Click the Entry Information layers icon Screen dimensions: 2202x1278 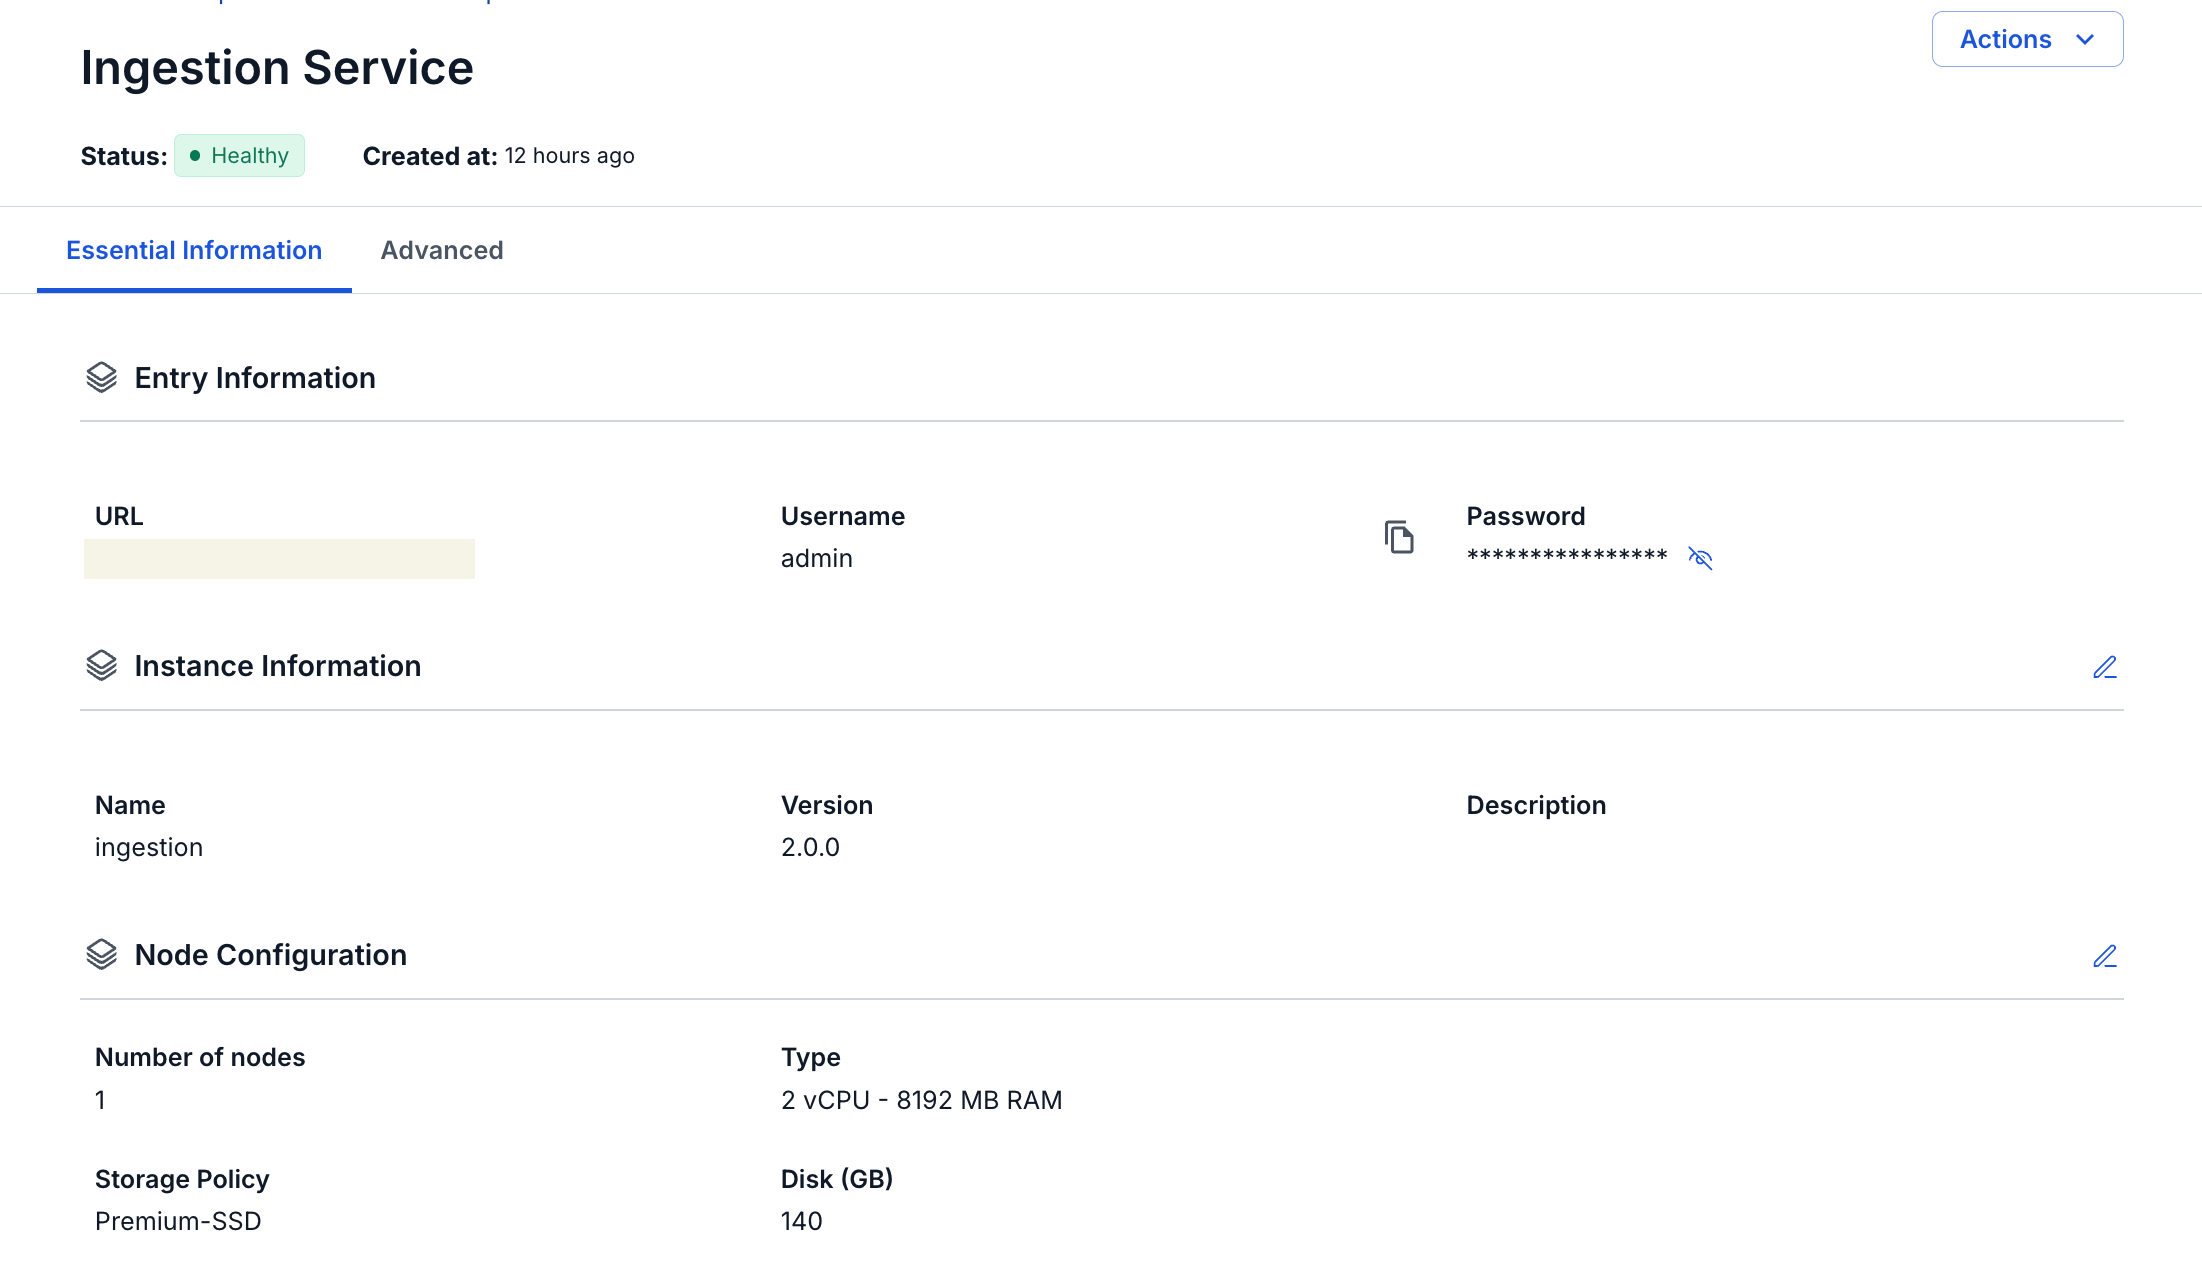coord(102,377)
